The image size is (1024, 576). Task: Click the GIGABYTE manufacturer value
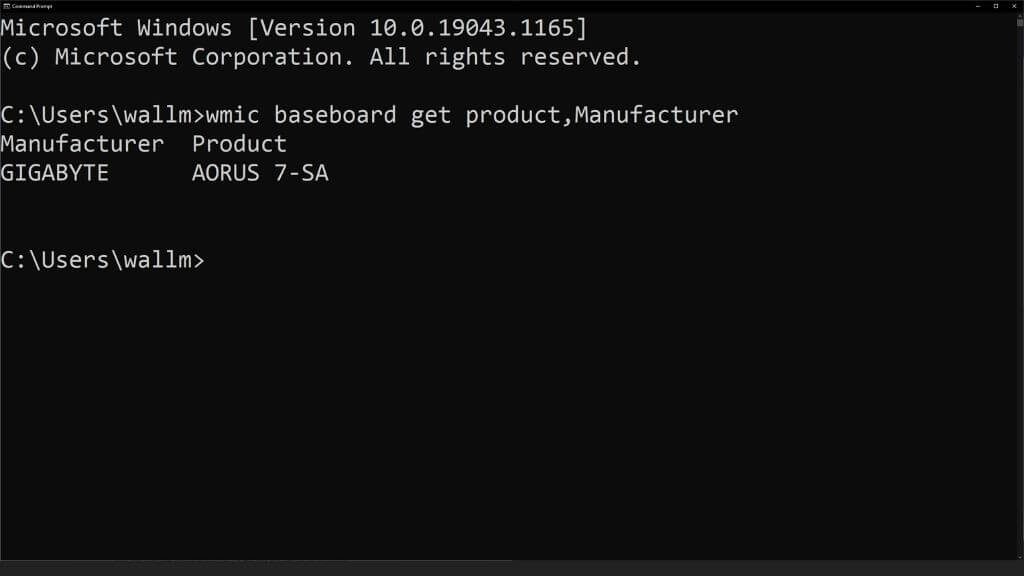coord(54,173)
